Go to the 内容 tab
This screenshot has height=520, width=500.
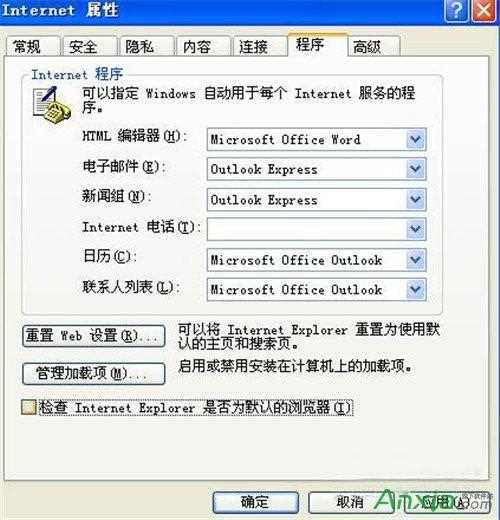203,47
